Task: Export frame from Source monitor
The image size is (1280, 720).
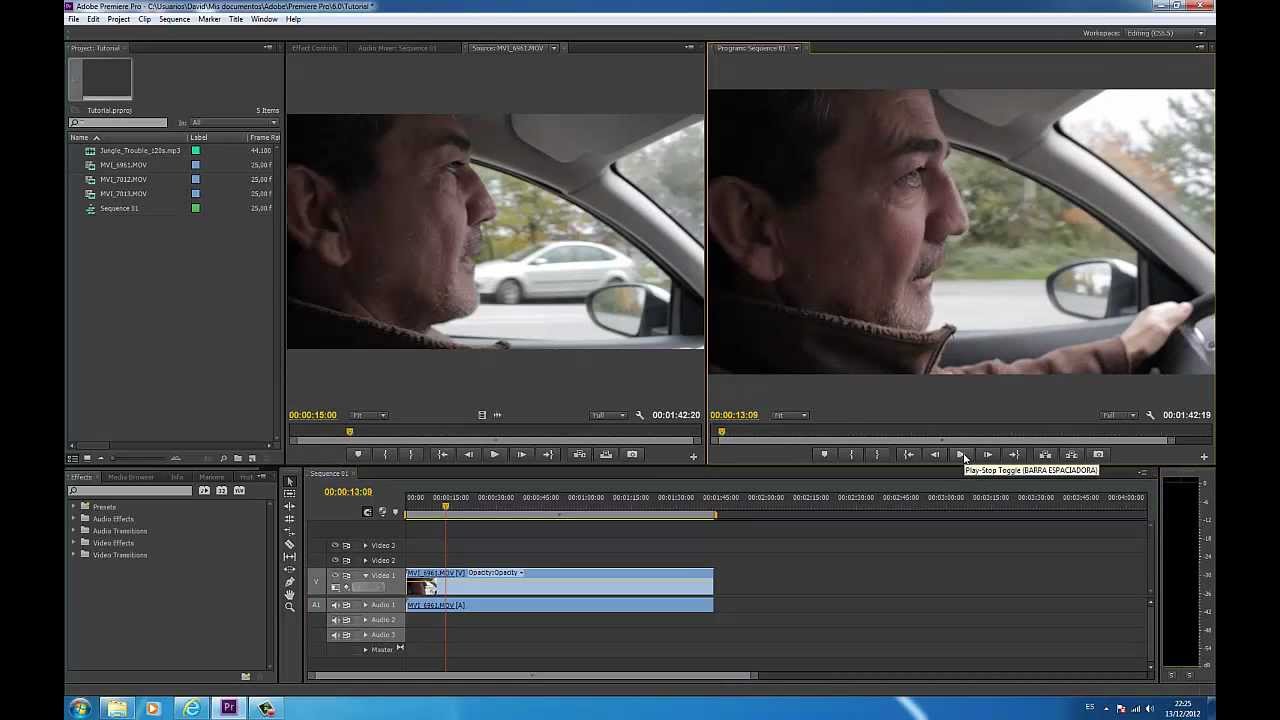Action: pos(632,455)
